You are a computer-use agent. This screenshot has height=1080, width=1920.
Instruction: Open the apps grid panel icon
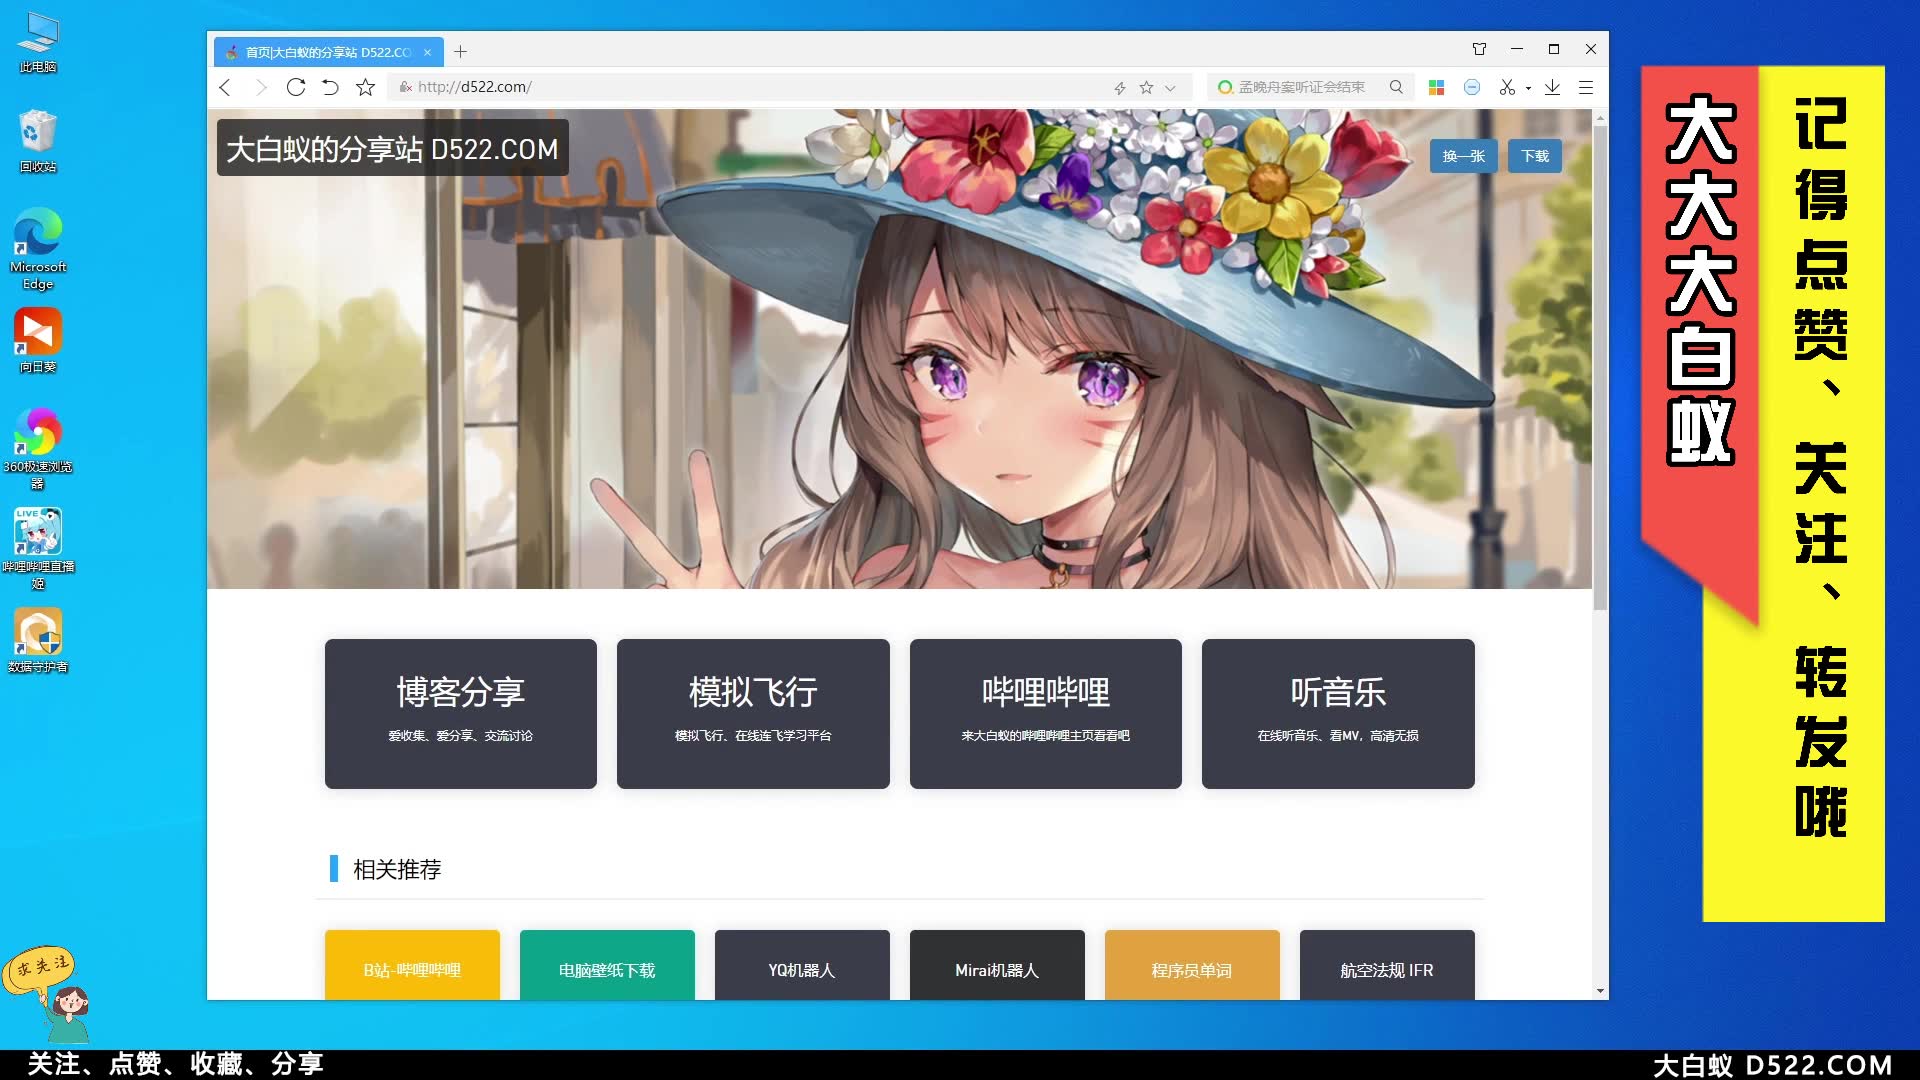1436,87
